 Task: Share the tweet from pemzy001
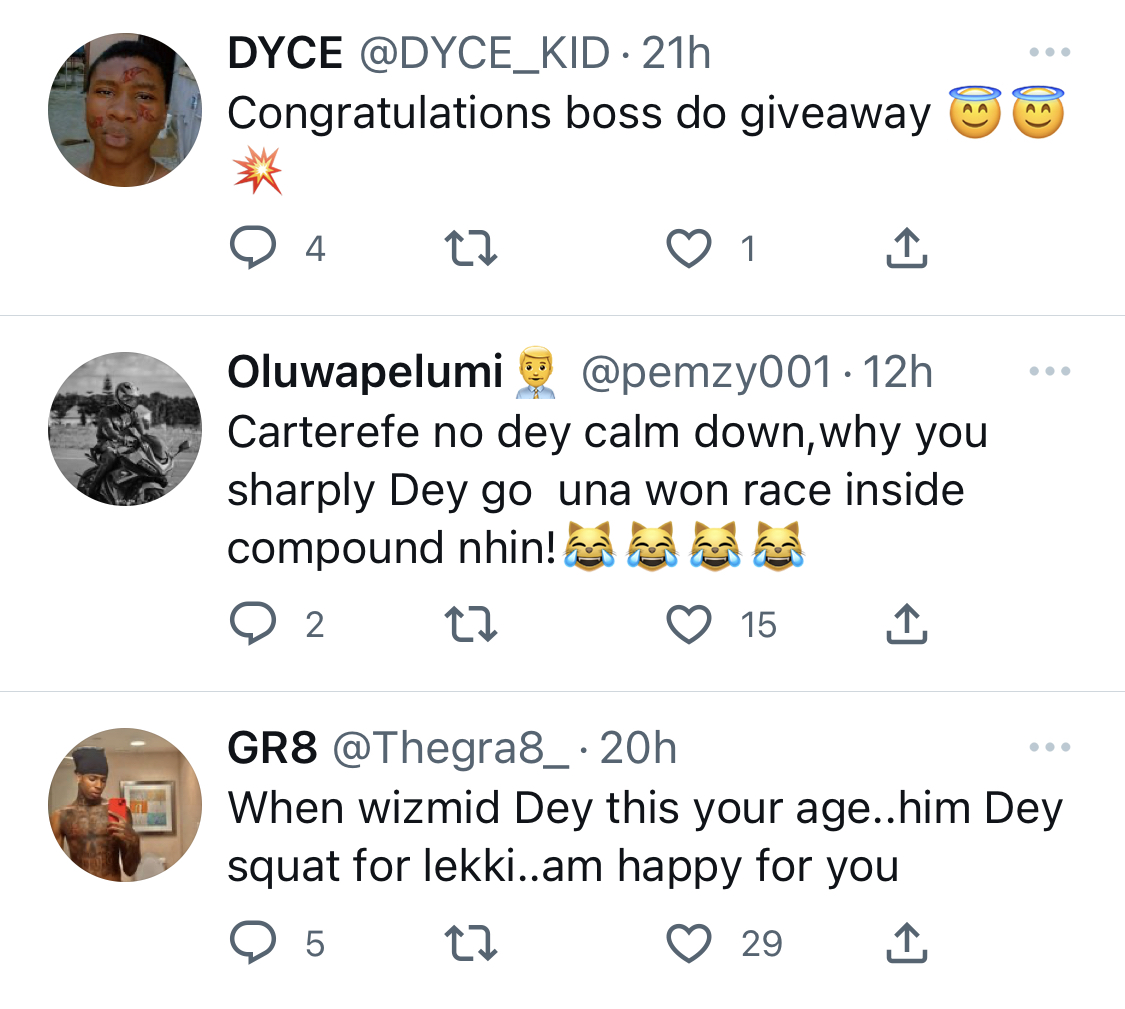click(x=907, y=623)
